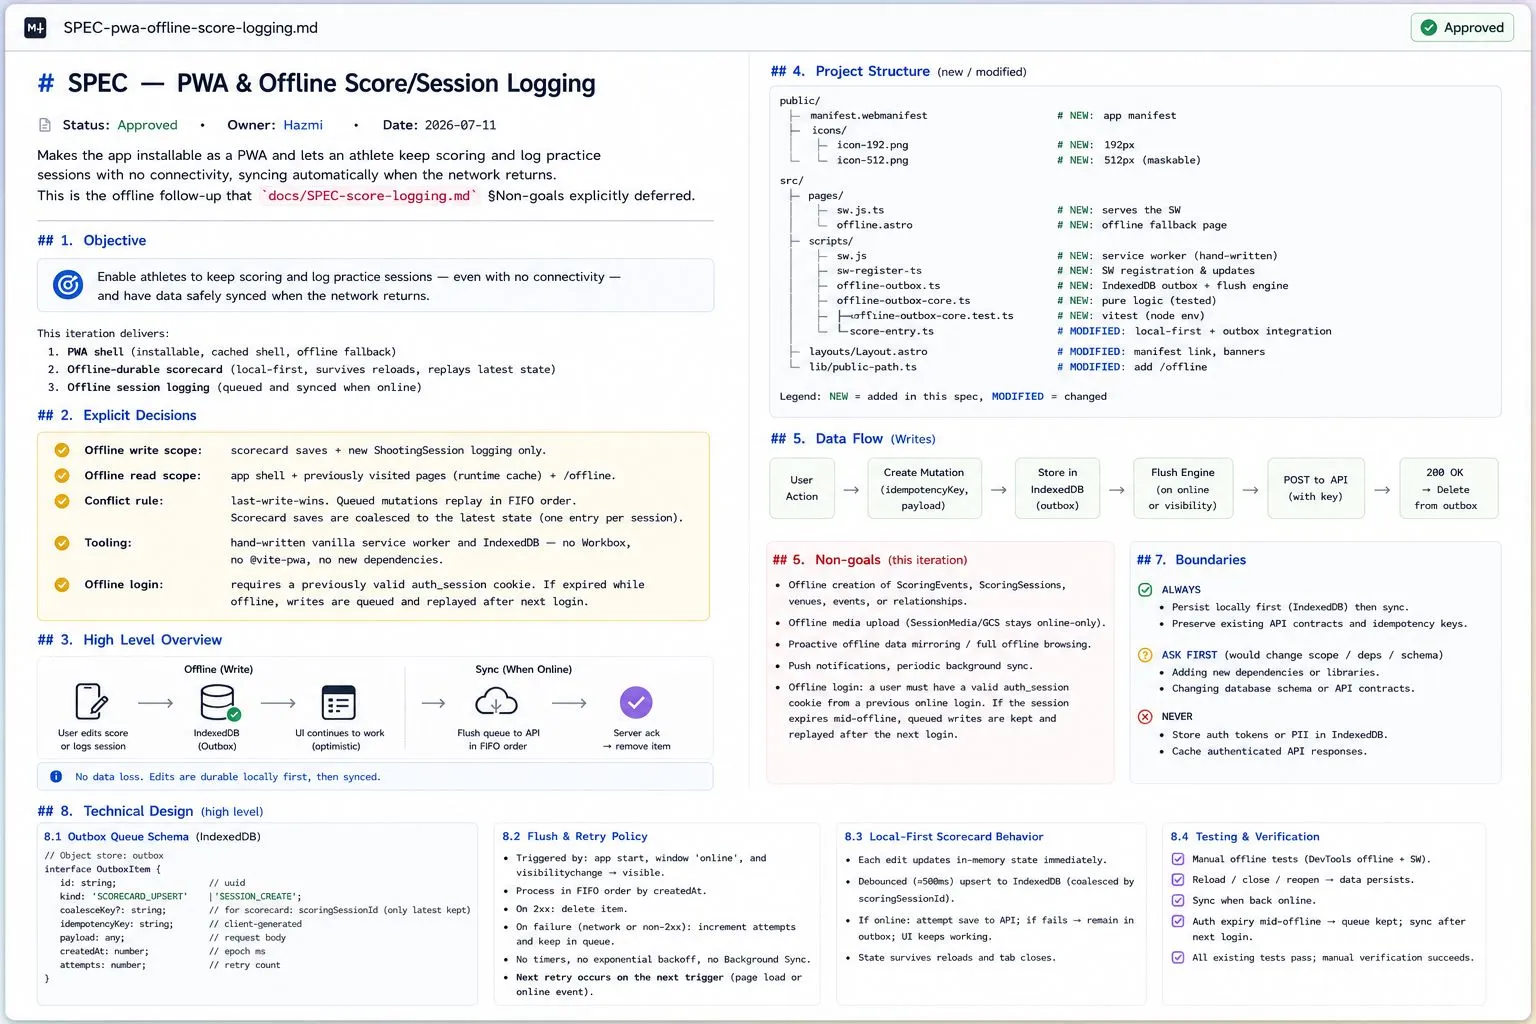1536x1024 pixels.
Task: Click checkmark beside Offline login
Action: coord(62,584)
